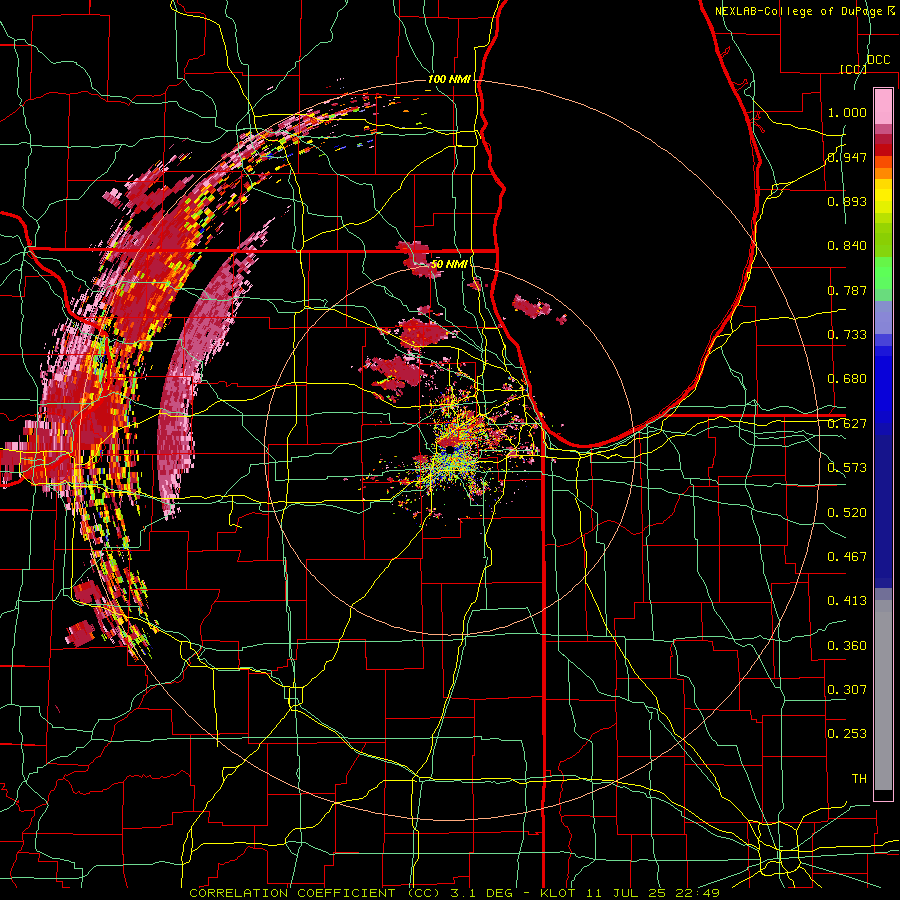Click the 0.520 color scale value
900x900 pixels.
coord(847,513)
